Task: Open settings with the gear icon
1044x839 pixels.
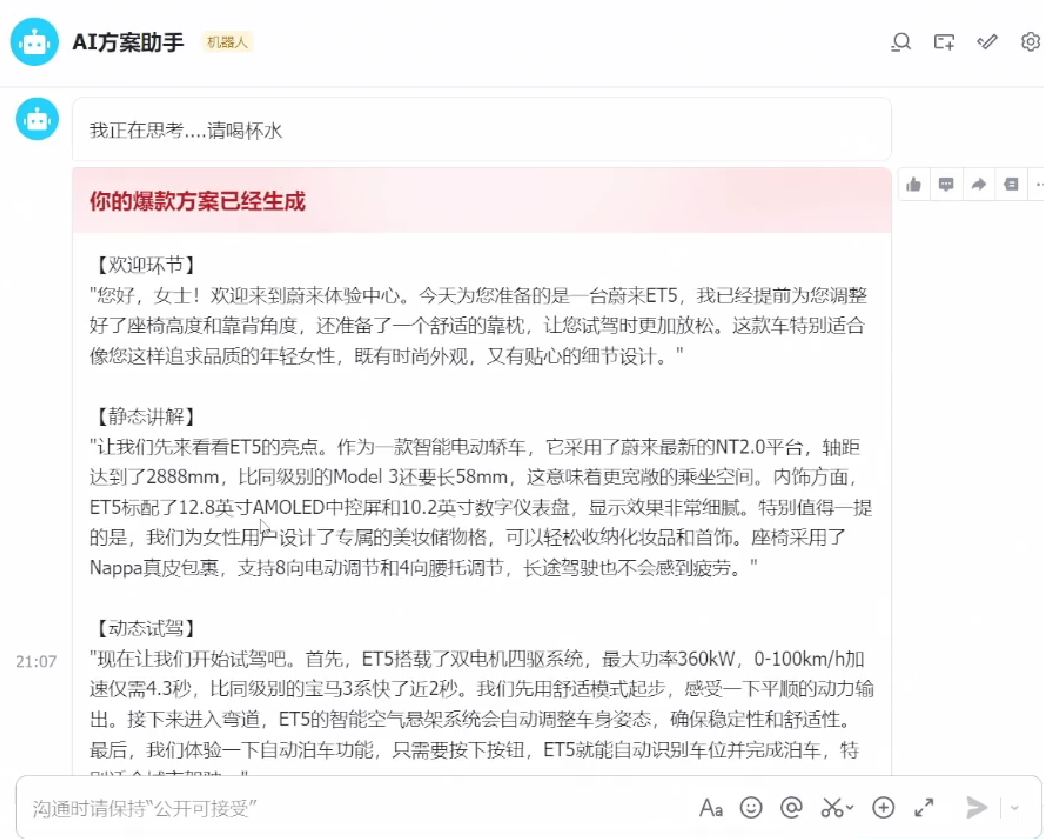Action: [1029, 42]
